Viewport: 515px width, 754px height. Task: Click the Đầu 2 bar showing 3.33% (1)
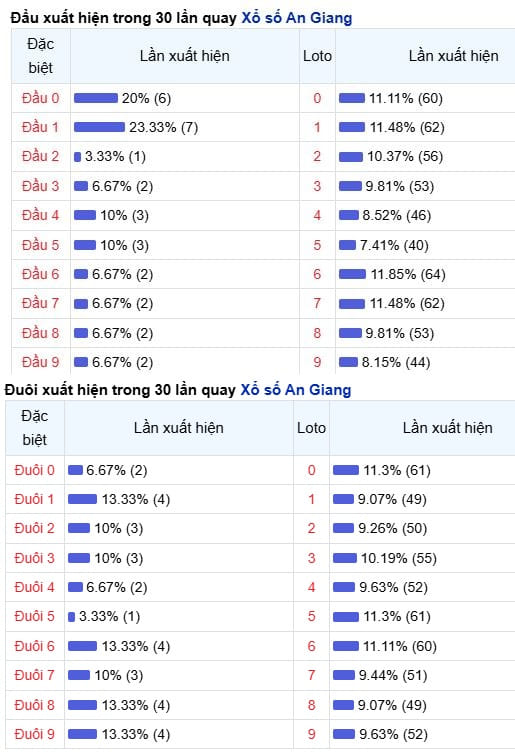click(77, 157)
